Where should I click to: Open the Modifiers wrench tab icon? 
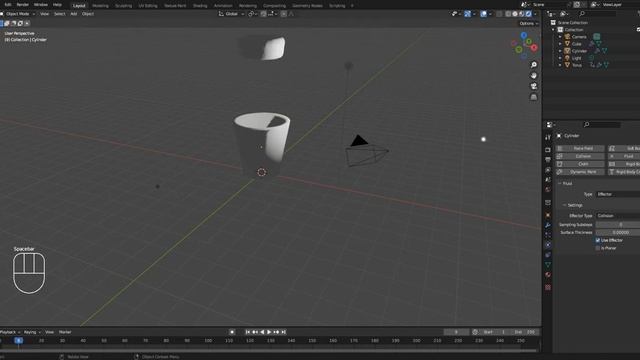(548, 225)
